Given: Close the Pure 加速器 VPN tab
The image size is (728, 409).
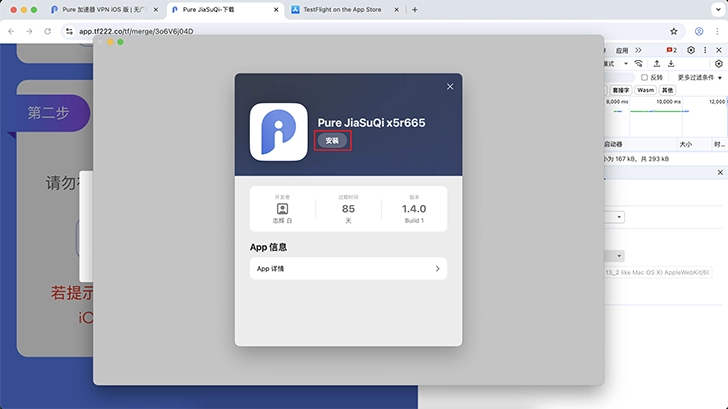Looking at the screenshot, I should 156,10.
